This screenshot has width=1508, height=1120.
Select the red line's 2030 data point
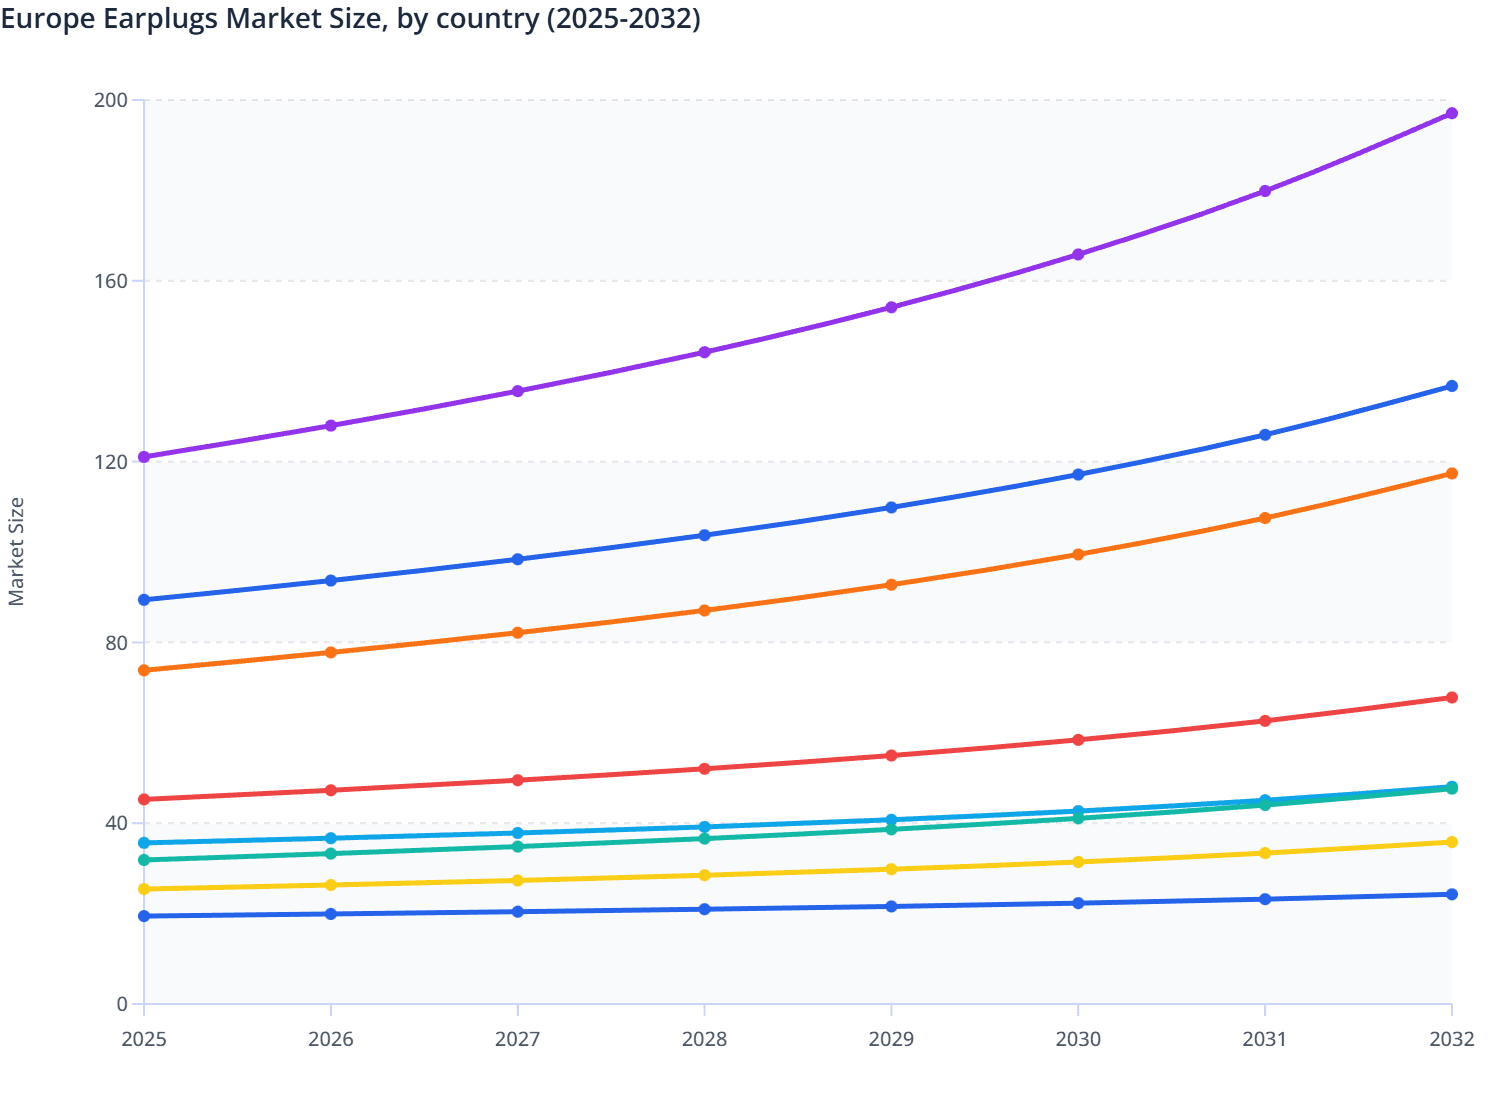pyautogui.click(x=1077, y=740)
